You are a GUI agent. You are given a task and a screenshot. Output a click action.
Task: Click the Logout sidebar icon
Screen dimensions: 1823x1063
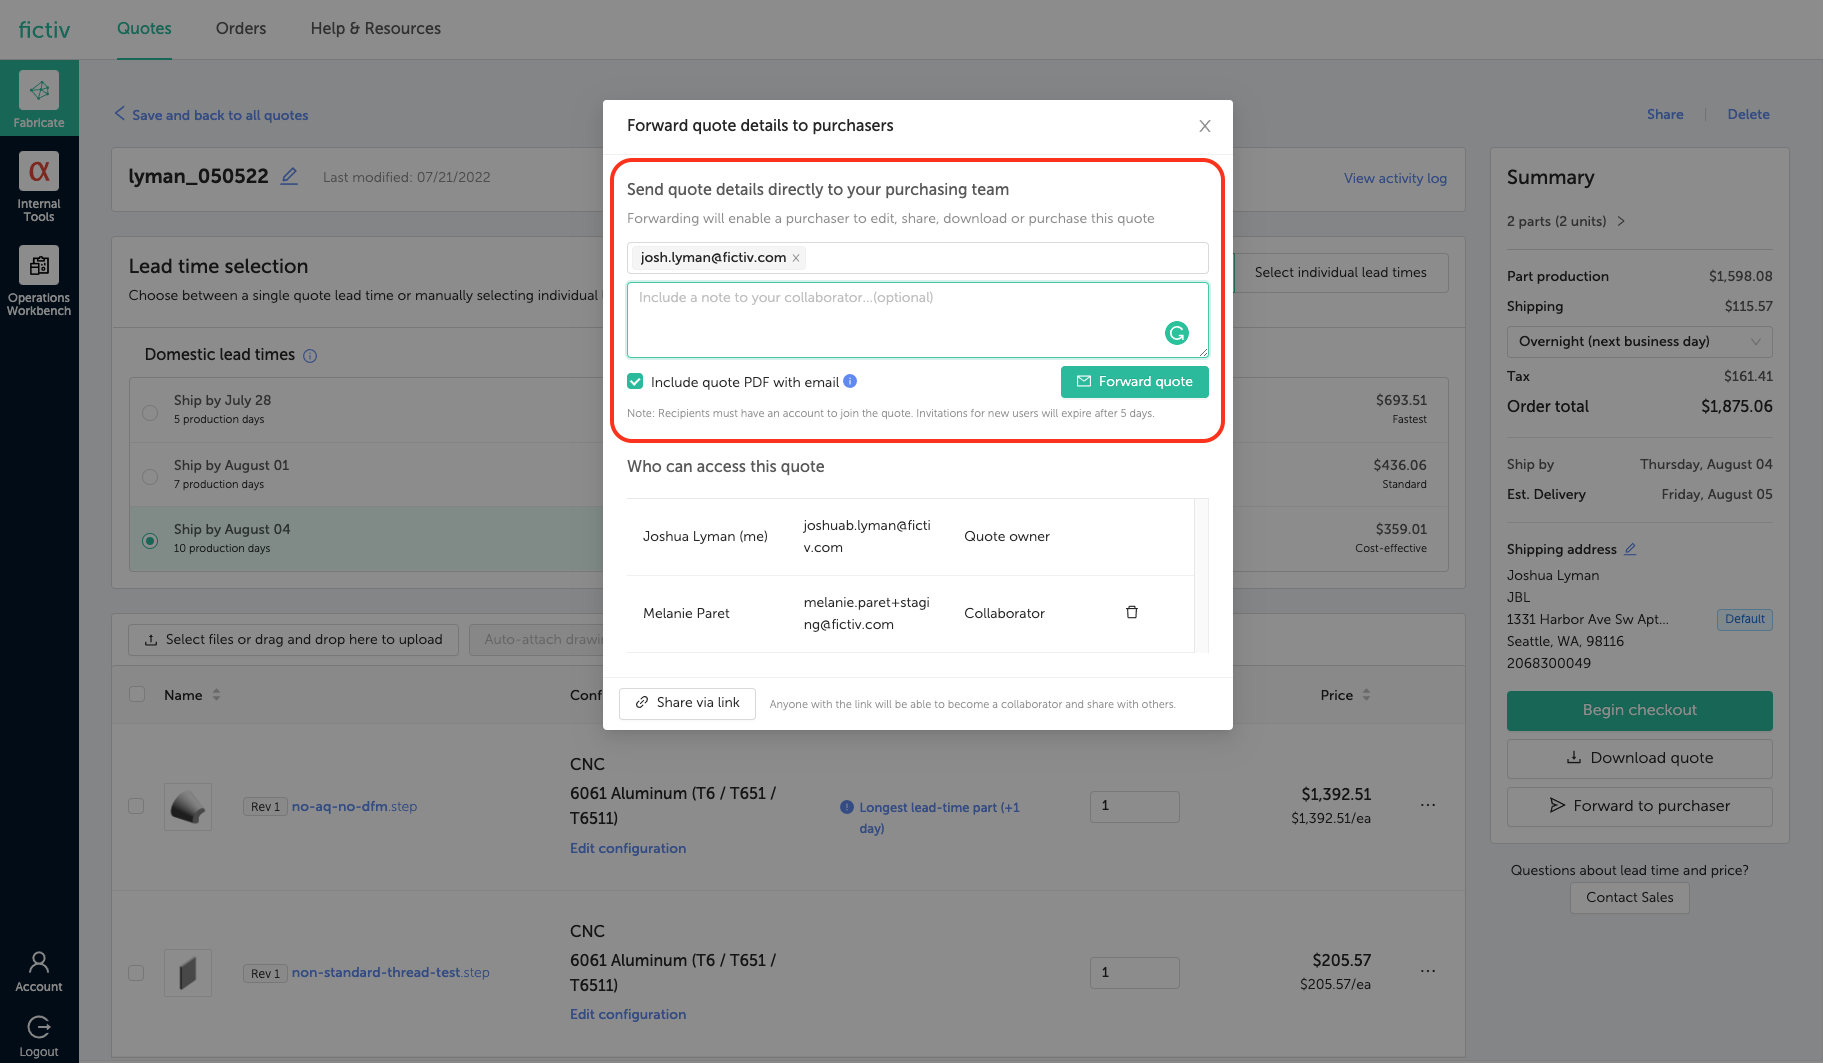tap(39, 1036)
